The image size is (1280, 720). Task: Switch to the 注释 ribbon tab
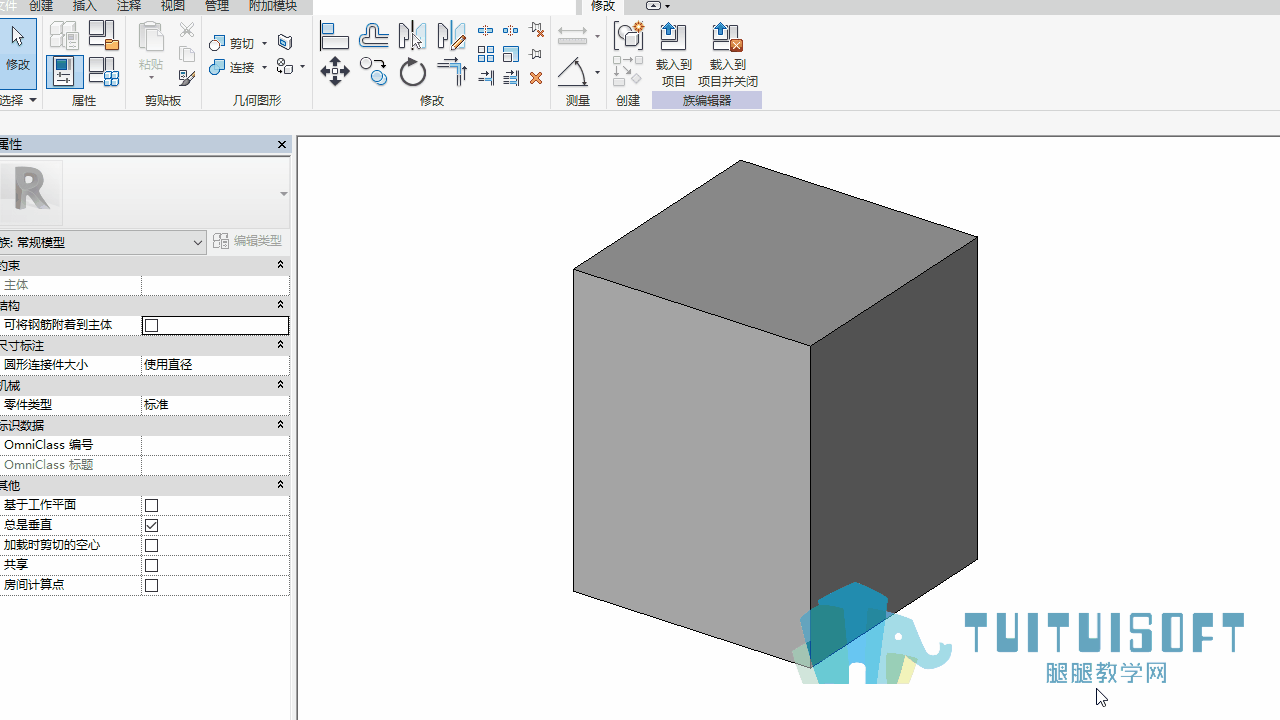click(129, 6)
